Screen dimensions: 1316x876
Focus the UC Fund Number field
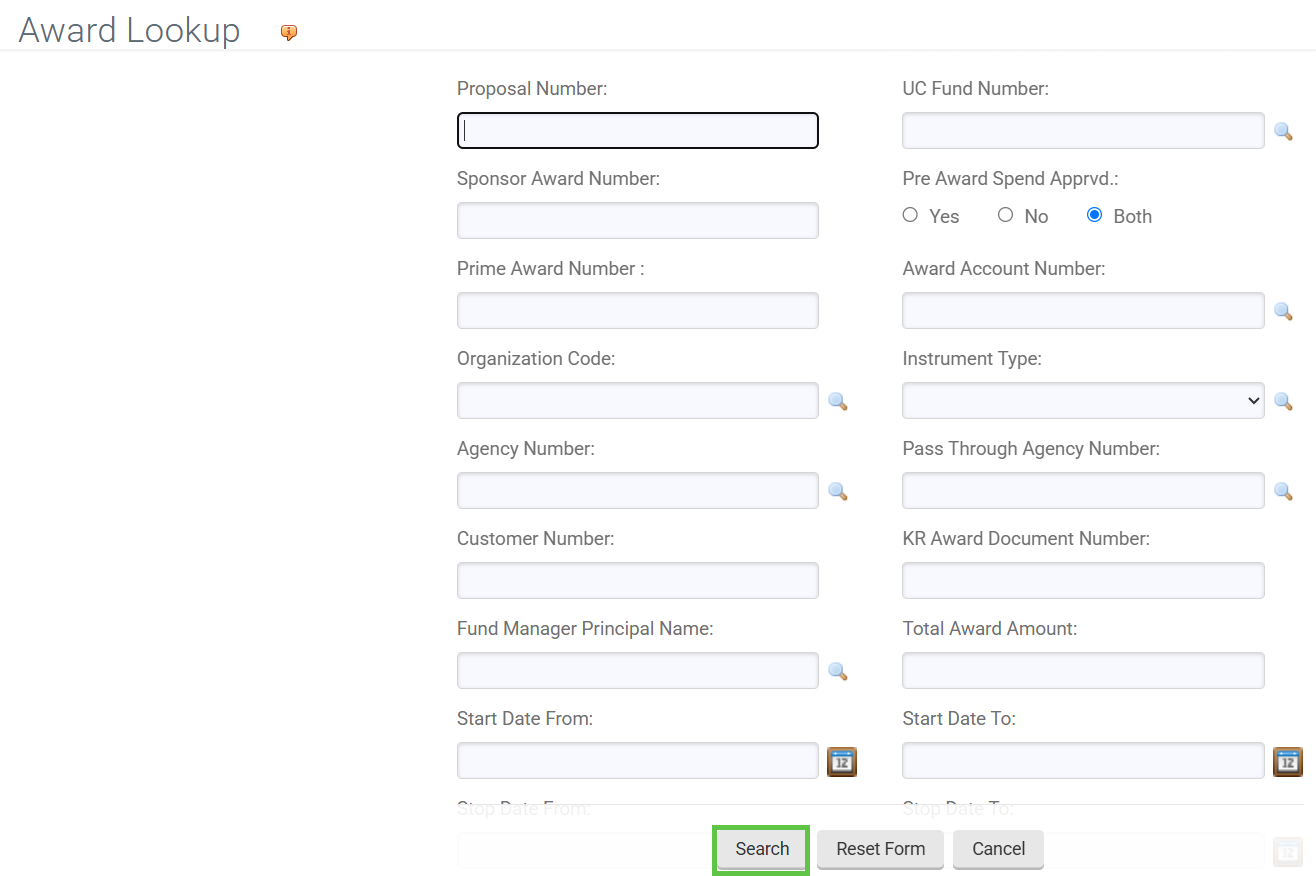(1083, 130)
